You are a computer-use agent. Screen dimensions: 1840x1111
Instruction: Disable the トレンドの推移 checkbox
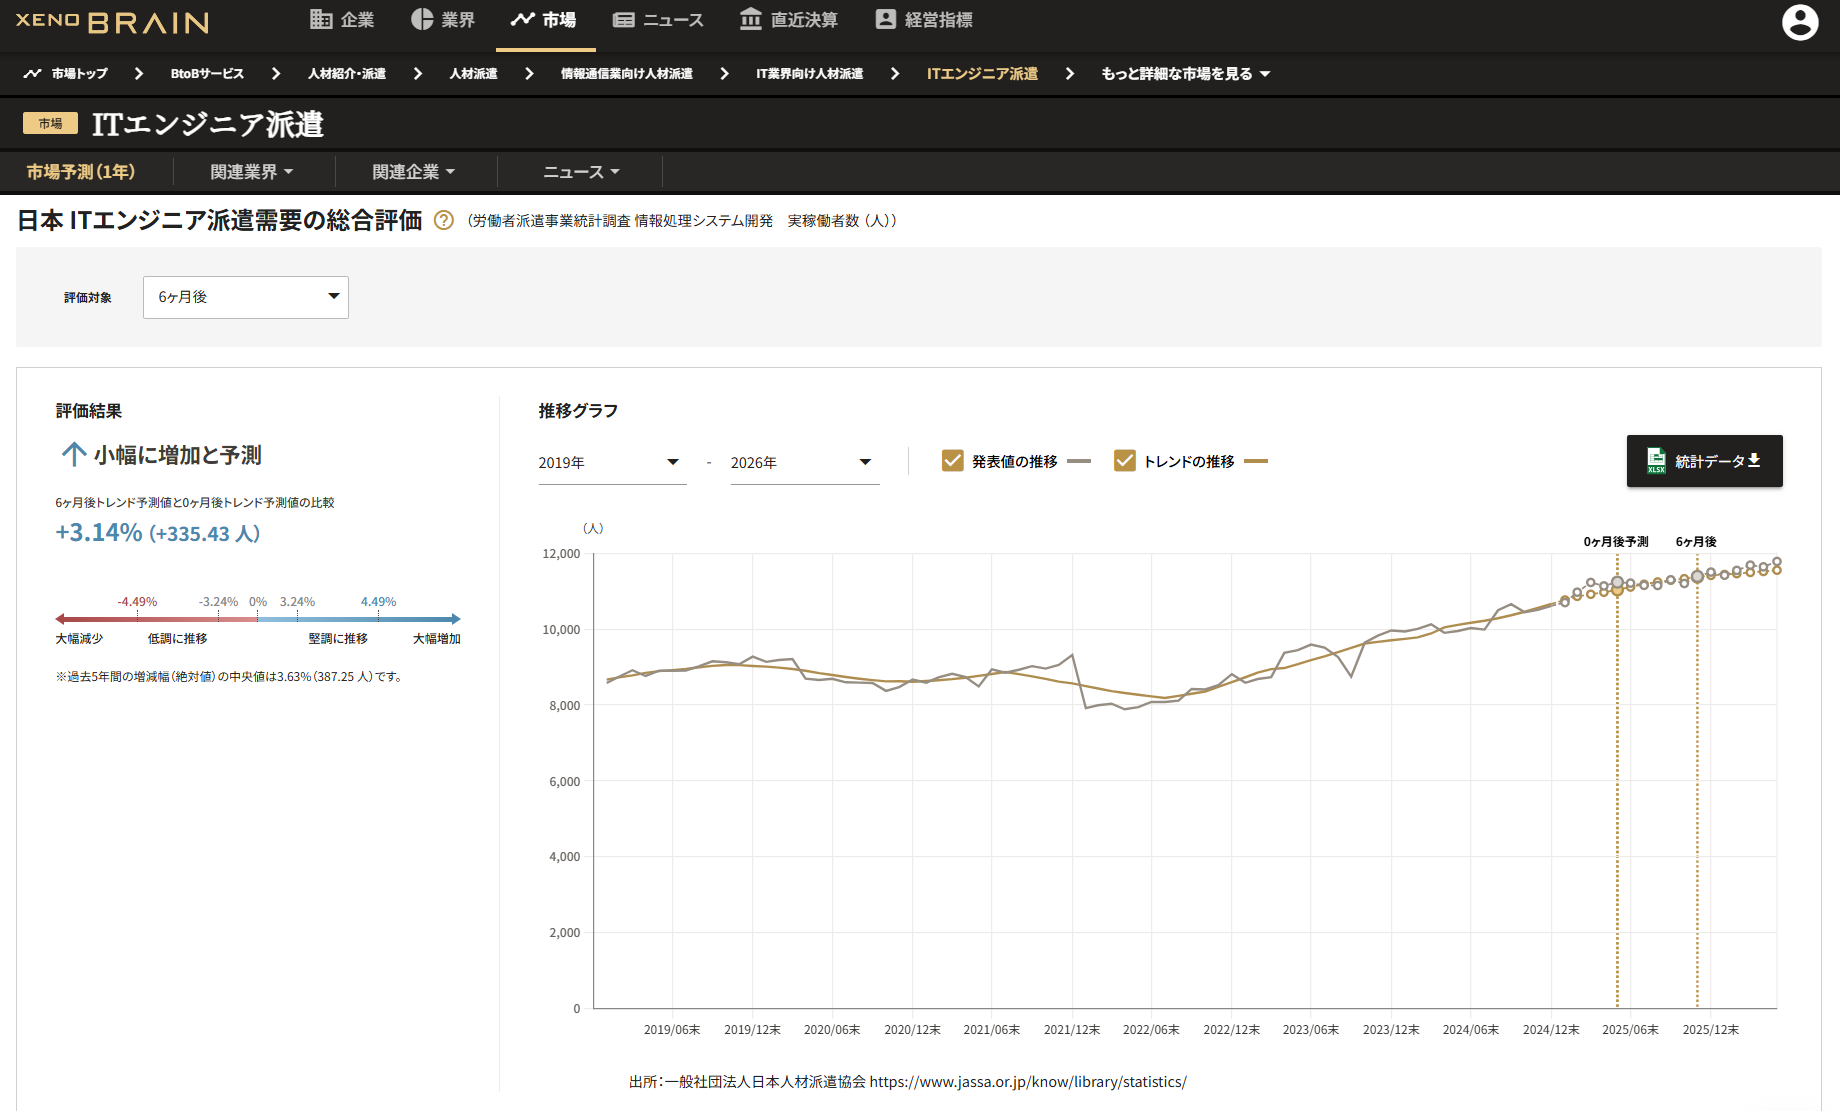point(1124,461)
